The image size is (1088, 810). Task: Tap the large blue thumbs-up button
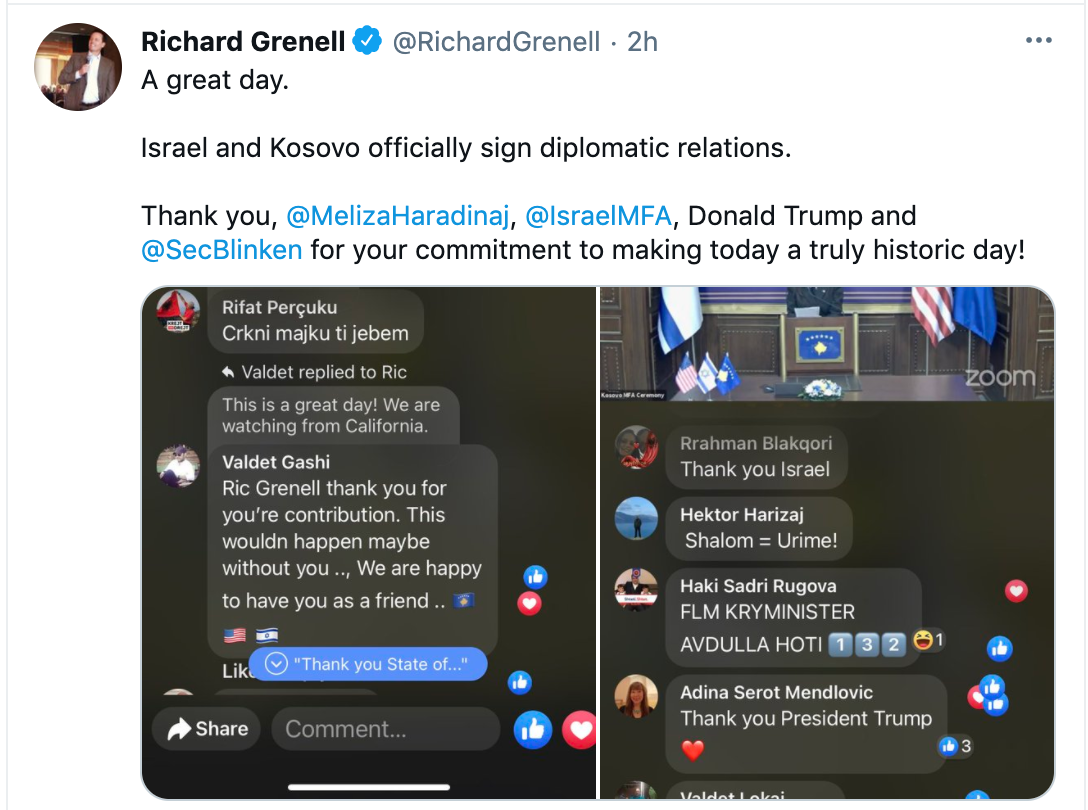(534, 730)
